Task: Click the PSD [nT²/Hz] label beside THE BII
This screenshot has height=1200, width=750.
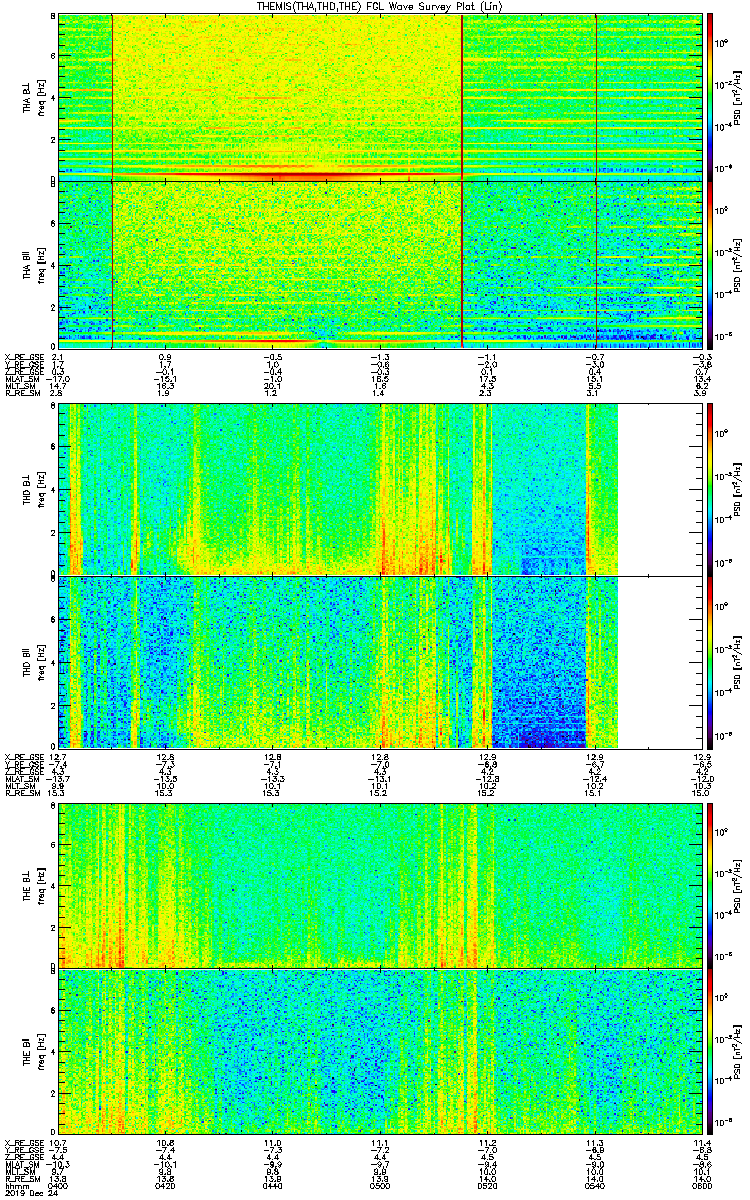Action: 738,1052
